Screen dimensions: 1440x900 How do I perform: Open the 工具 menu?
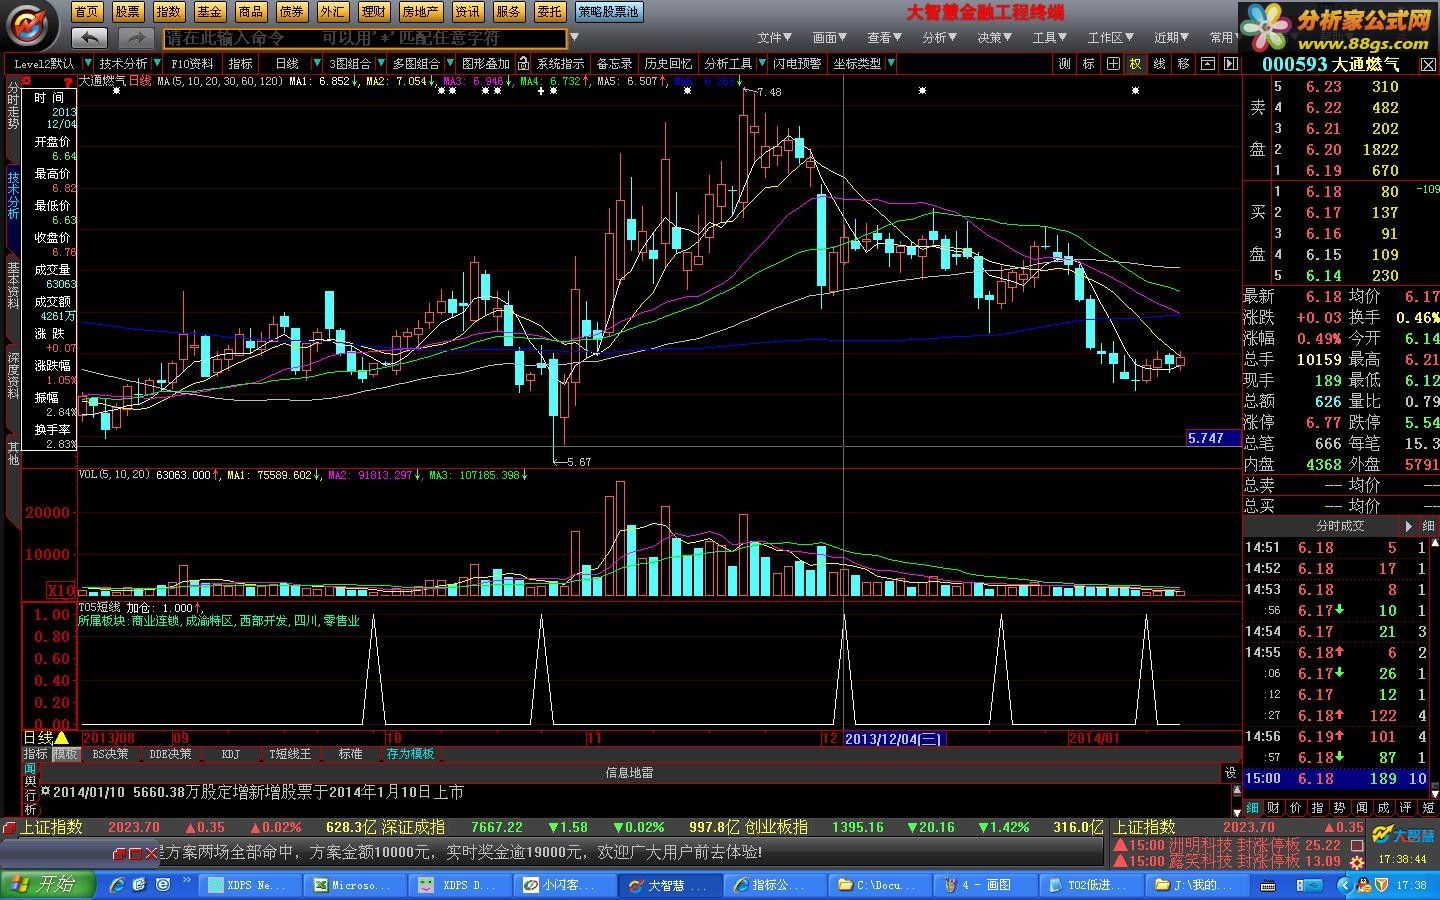[x=1049, y=37]
